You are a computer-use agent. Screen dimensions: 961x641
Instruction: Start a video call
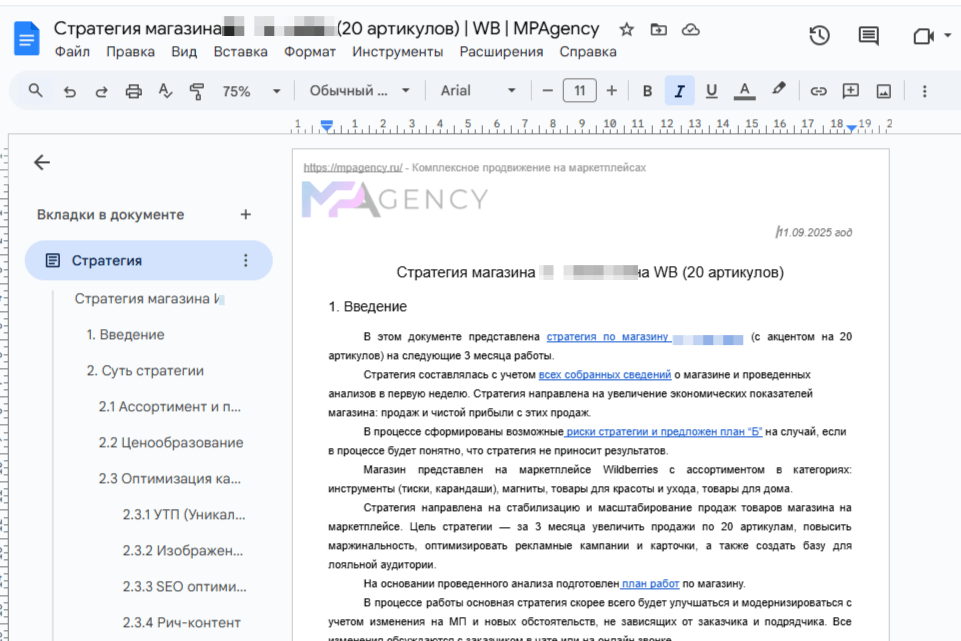coord(923,36)
